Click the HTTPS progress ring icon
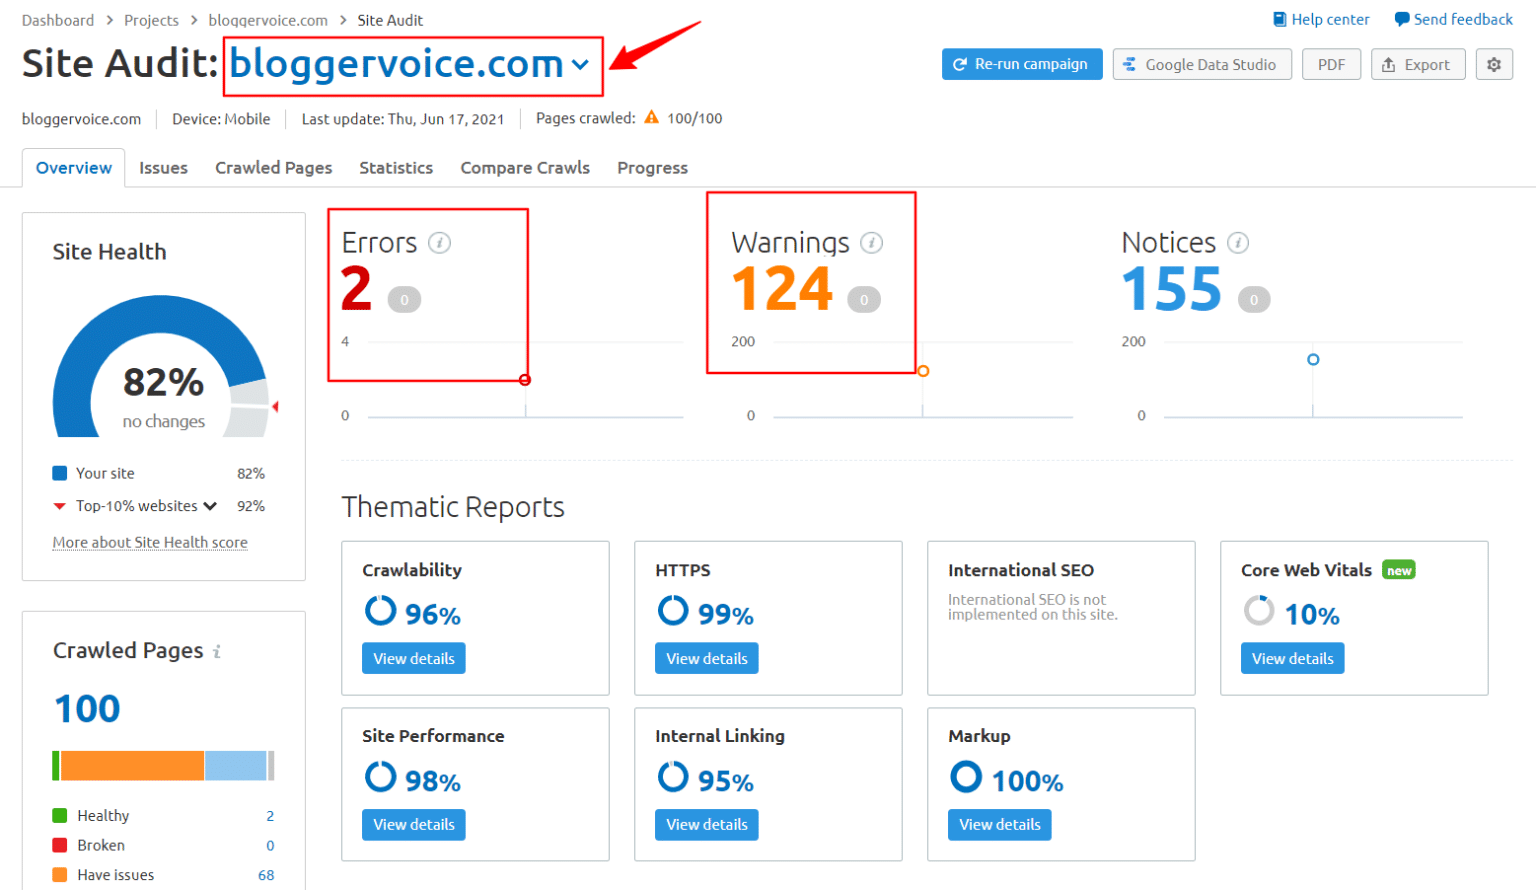This screenshot has height=890, width=1536. point(673,610)
